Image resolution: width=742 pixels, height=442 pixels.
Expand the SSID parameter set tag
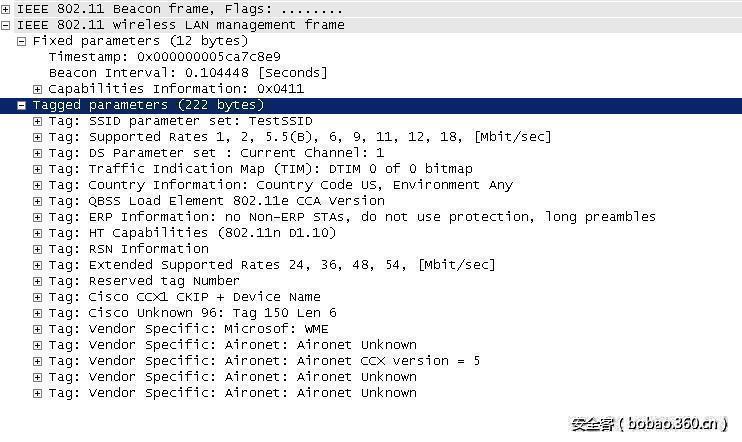point(38,121)
